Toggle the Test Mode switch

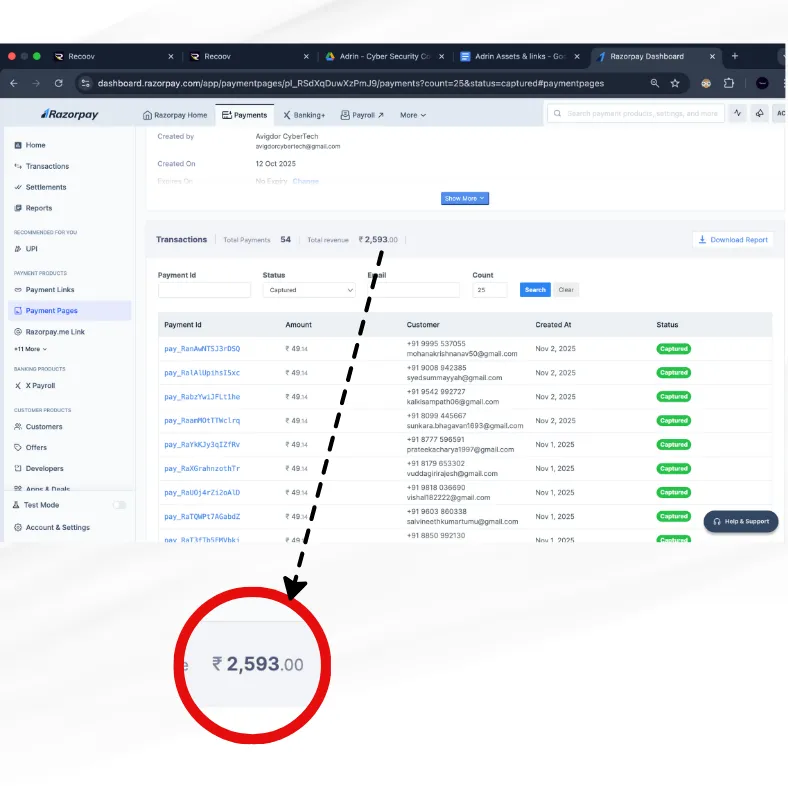tap(120, 505)
